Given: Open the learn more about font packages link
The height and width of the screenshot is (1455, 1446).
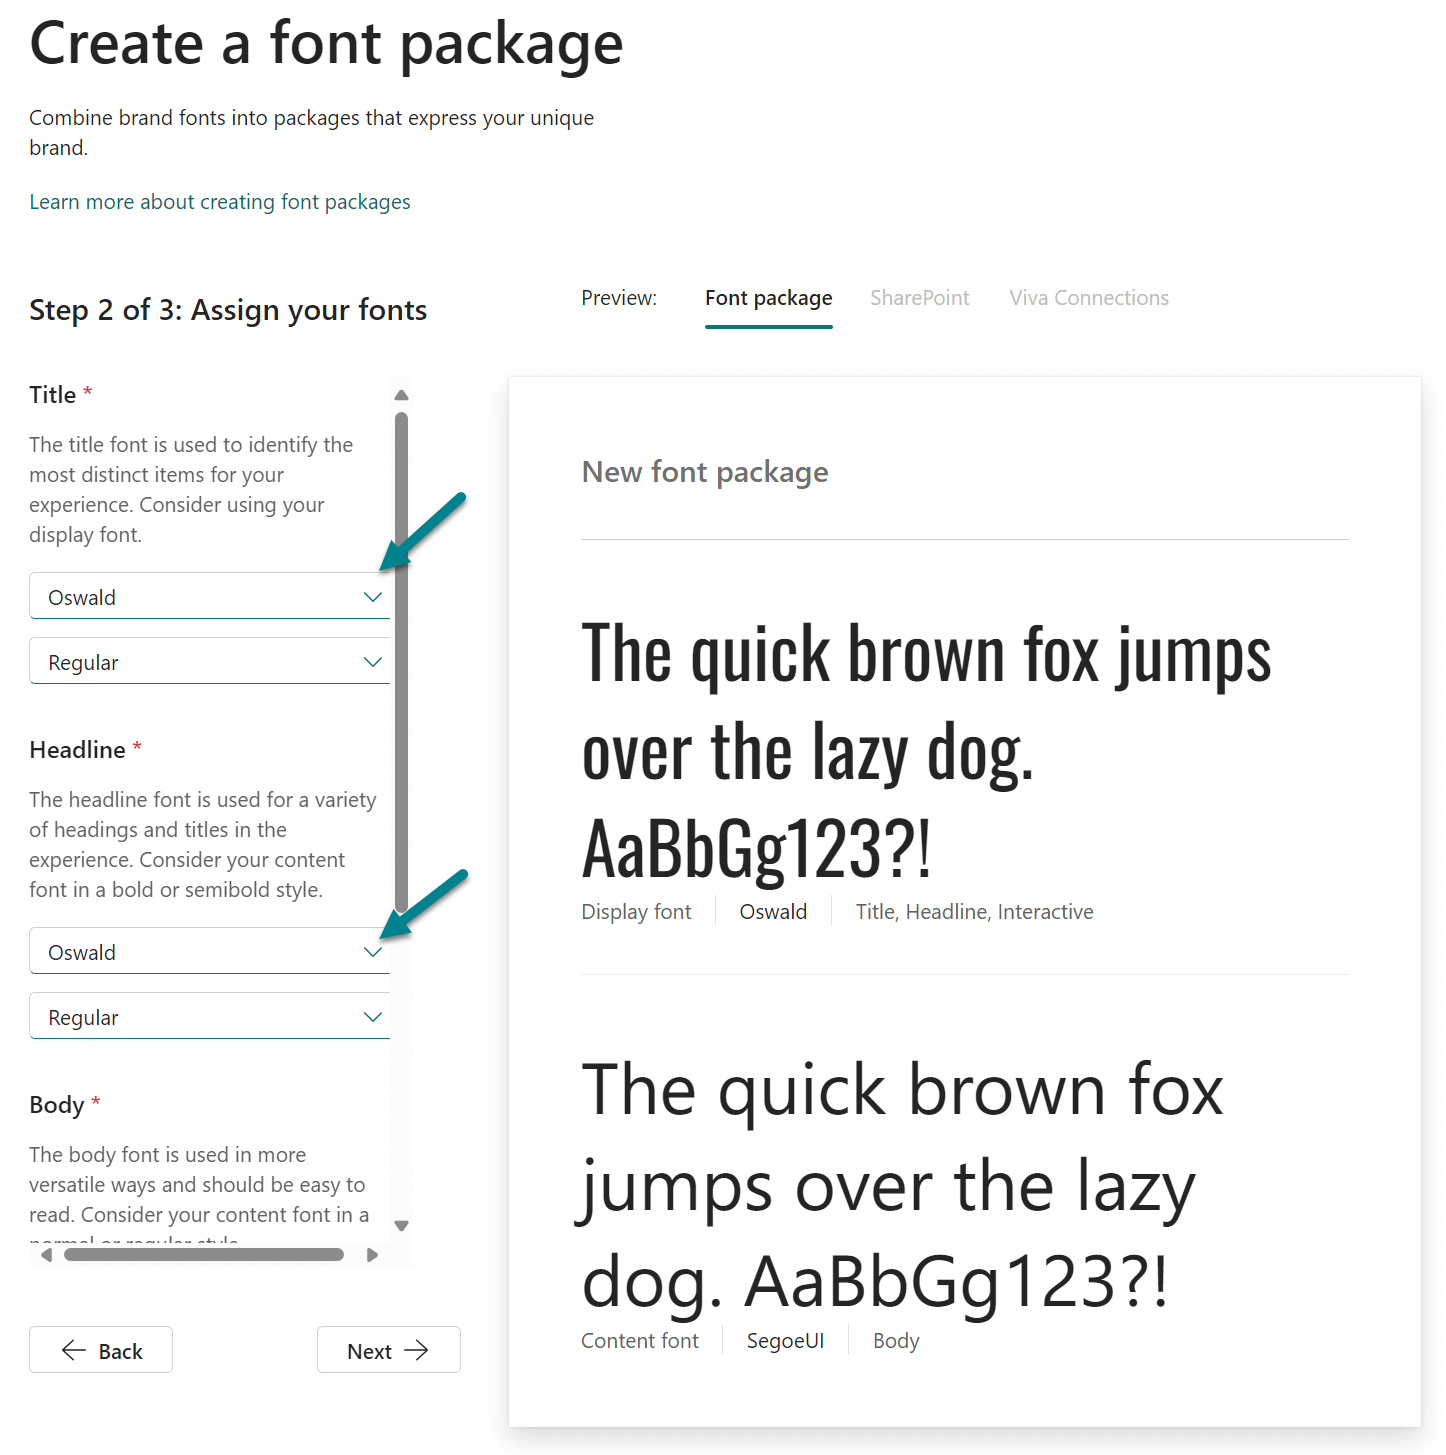Looking at the screenshot, I should tap(220, 201).
